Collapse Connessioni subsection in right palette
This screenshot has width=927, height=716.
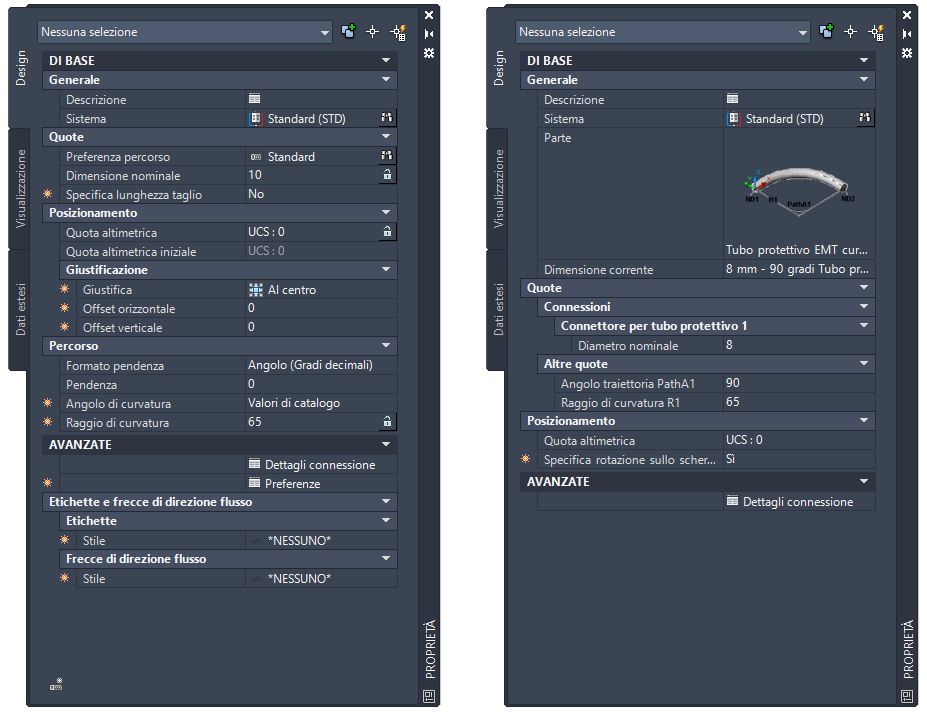click(x=864, y=306)
